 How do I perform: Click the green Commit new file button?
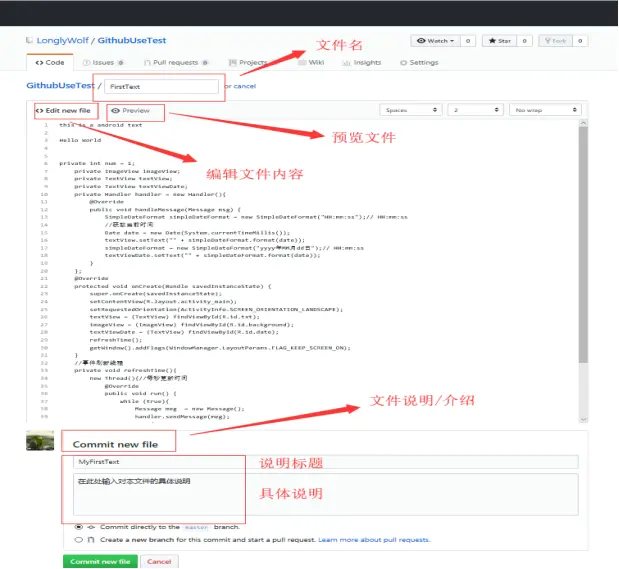100,561
